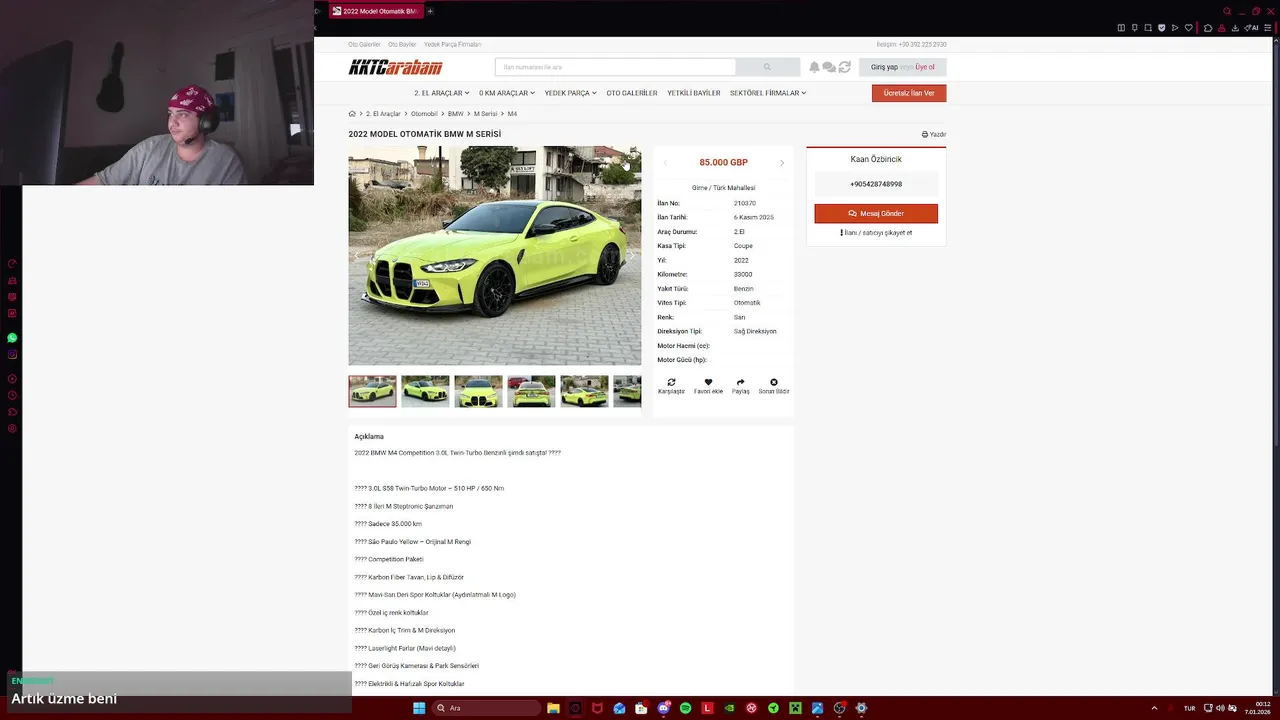Open the Instagram sidebar icon
This screenshot has height=720, width=1280.
coord(12,355)
